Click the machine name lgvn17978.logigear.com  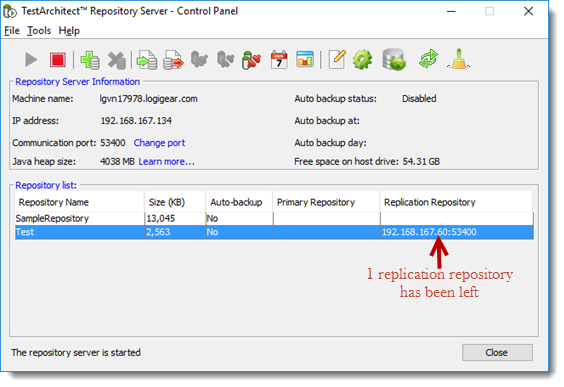tap(149, 99)
